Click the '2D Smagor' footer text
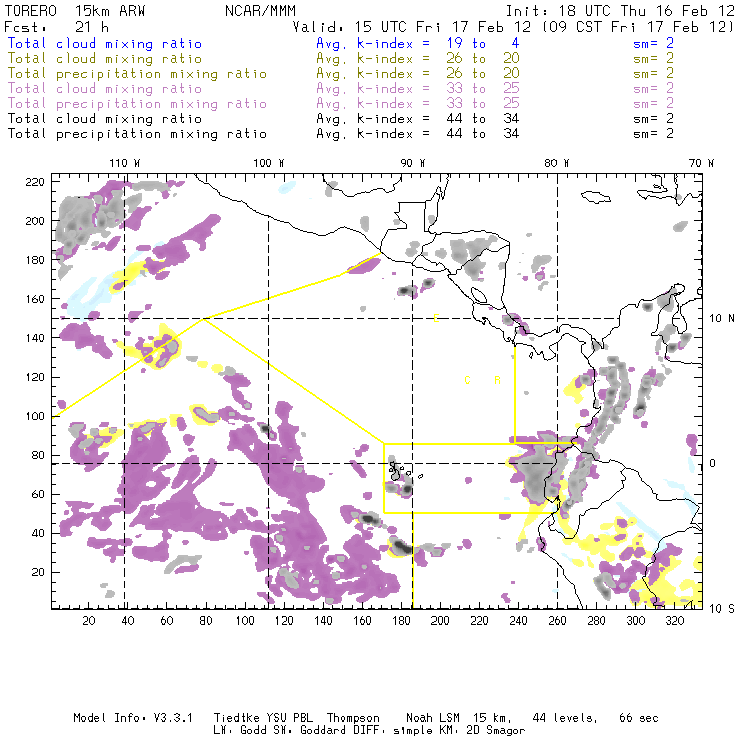This screenshot has height=740, width=740. tap(496, 731)
